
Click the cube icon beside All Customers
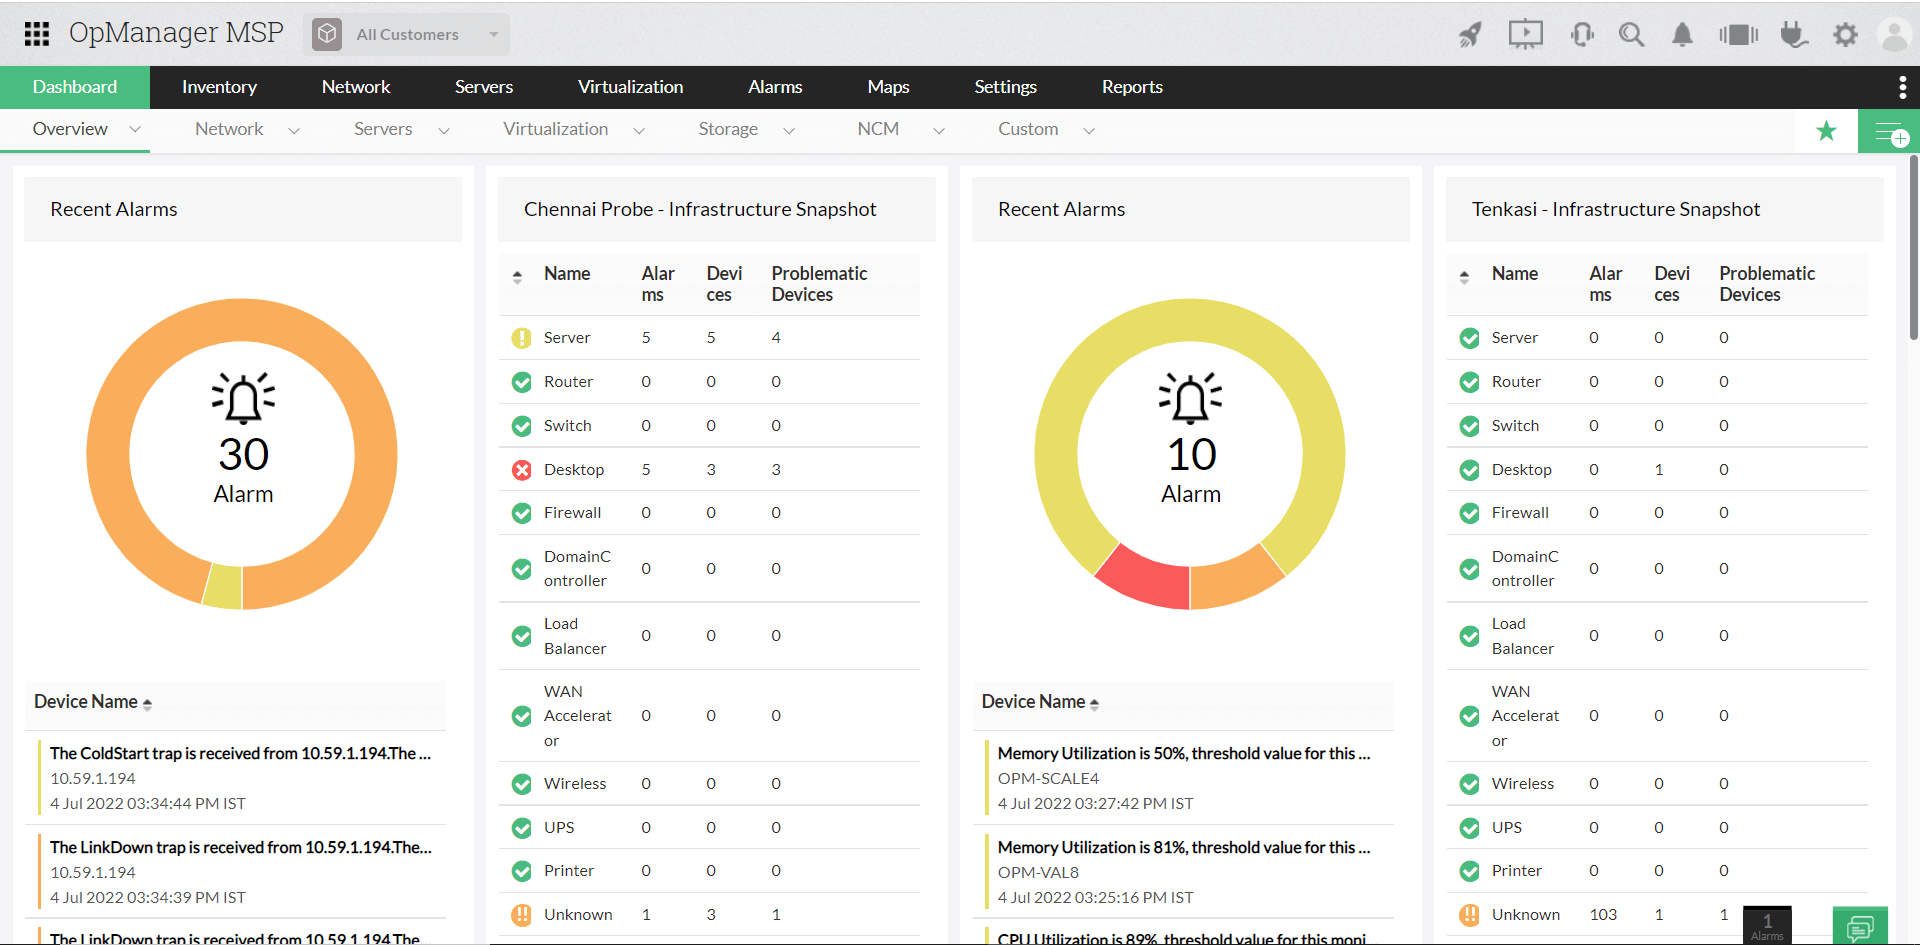327,34
